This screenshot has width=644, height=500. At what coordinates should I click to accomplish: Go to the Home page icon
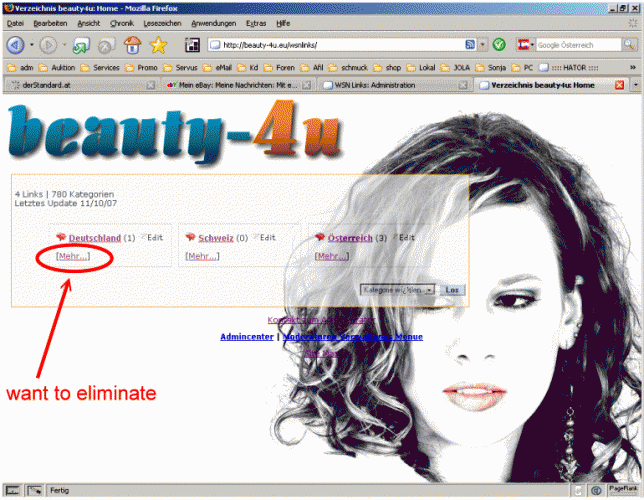pos(131,45)
